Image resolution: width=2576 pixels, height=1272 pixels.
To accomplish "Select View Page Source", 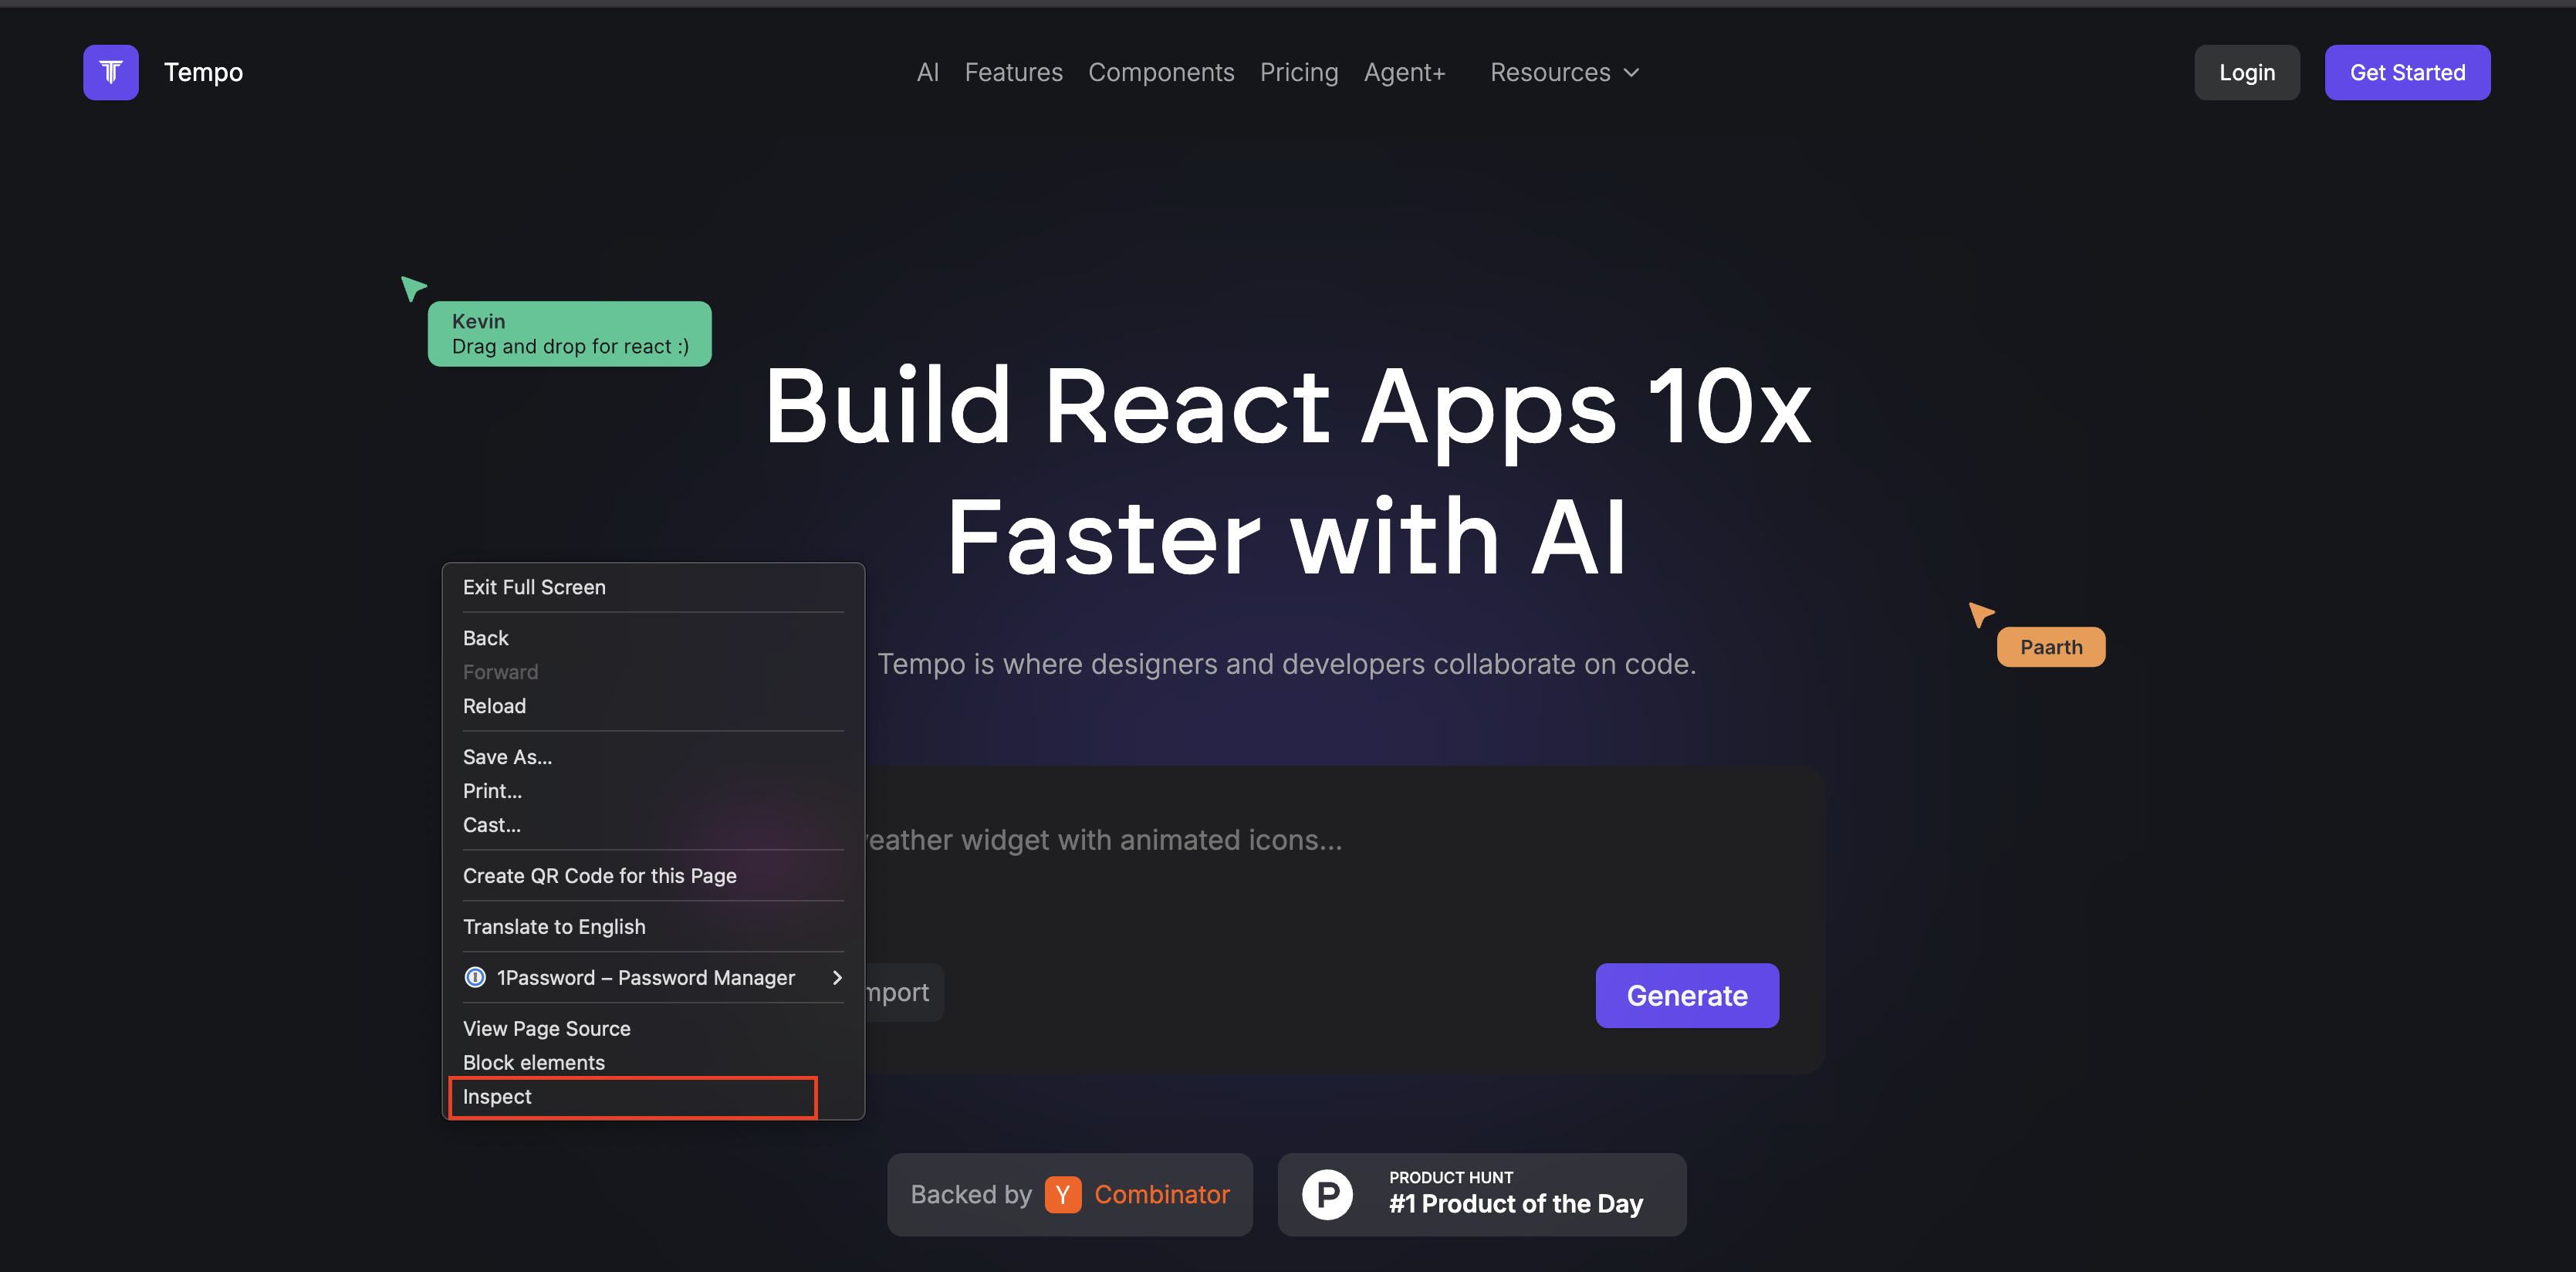I will (x=546, y=1028).
